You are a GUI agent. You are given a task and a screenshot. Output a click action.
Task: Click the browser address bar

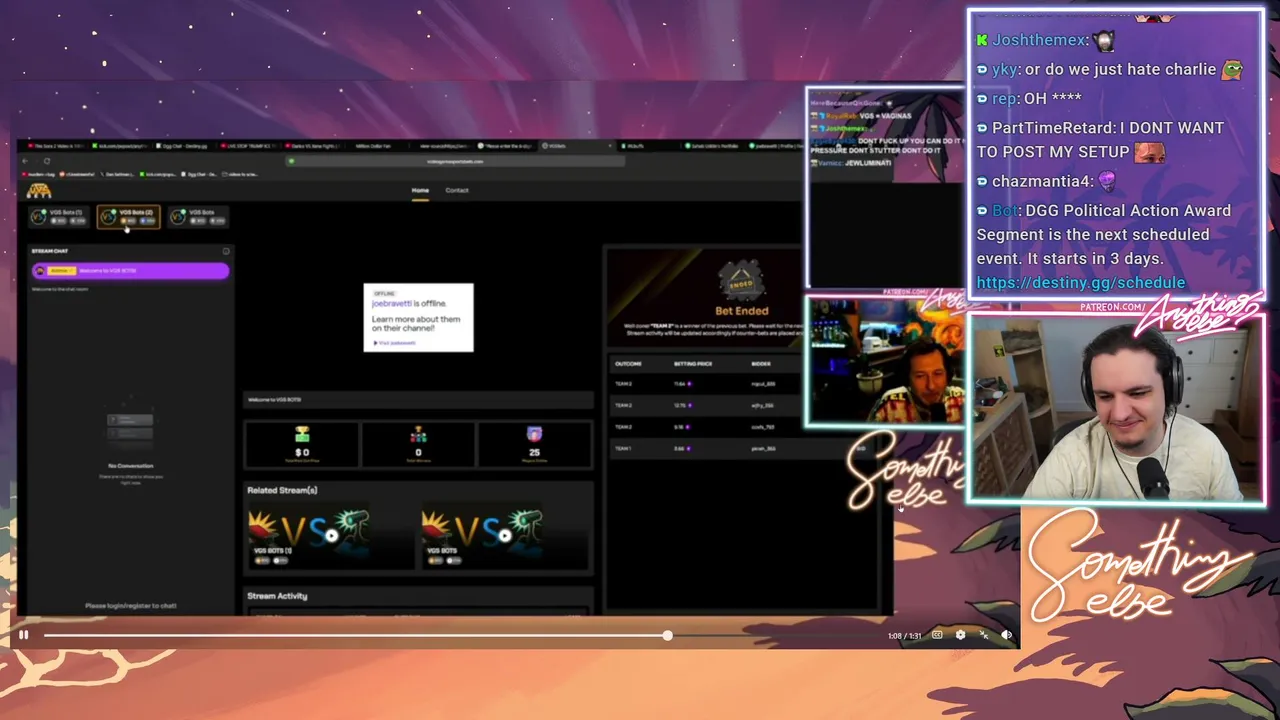pyautogui.click(x=455, y=161)
